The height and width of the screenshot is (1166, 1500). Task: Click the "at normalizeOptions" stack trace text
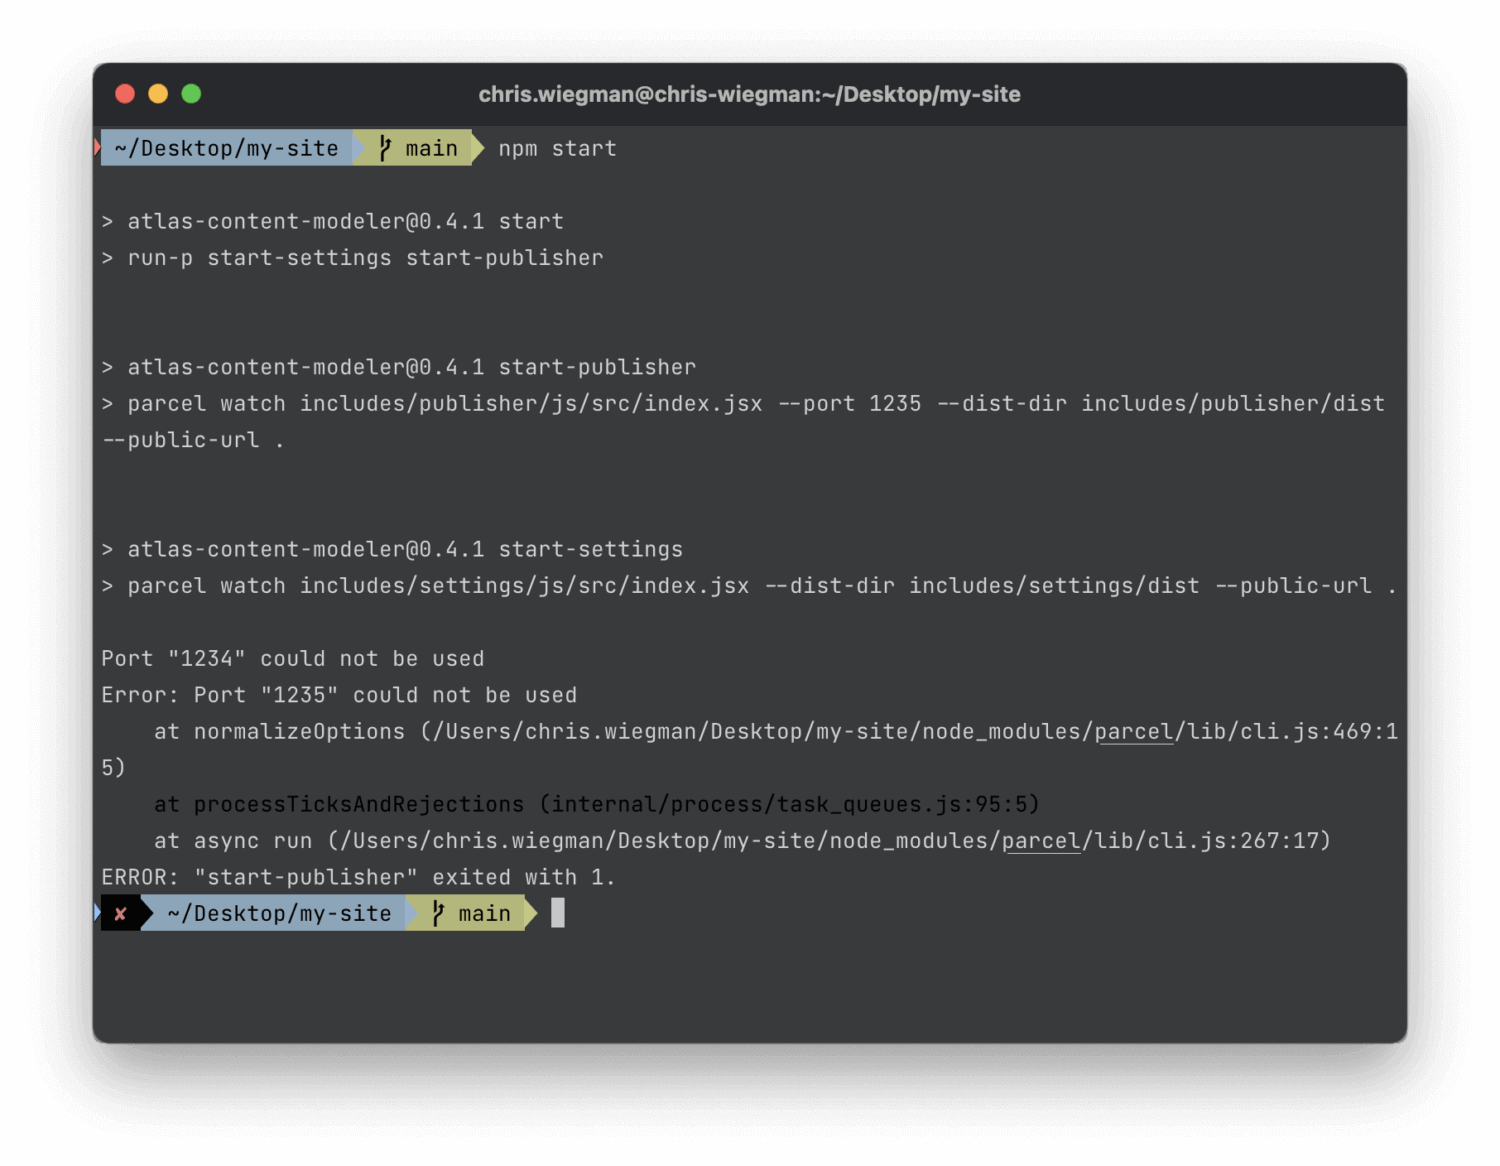tap(279, 732)
